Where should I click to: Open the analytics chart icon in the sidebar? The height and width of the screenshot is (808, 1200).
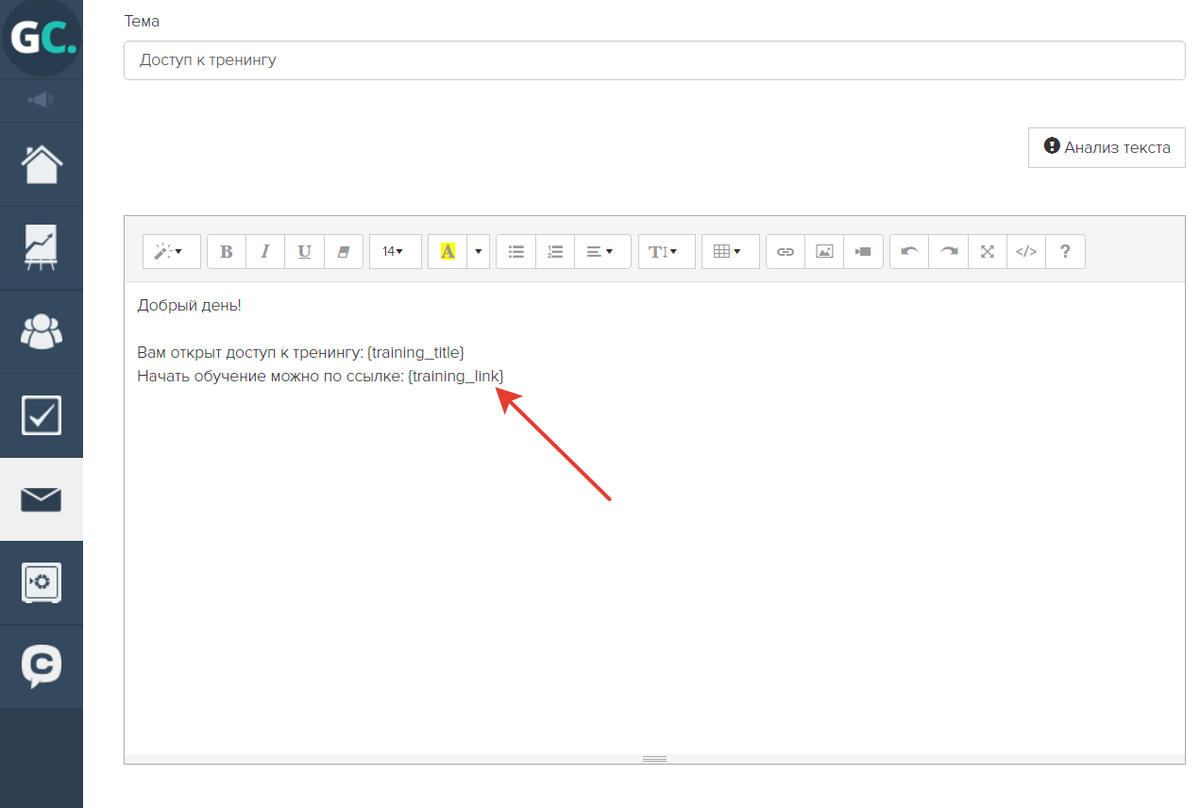click(x=41, y=248)
